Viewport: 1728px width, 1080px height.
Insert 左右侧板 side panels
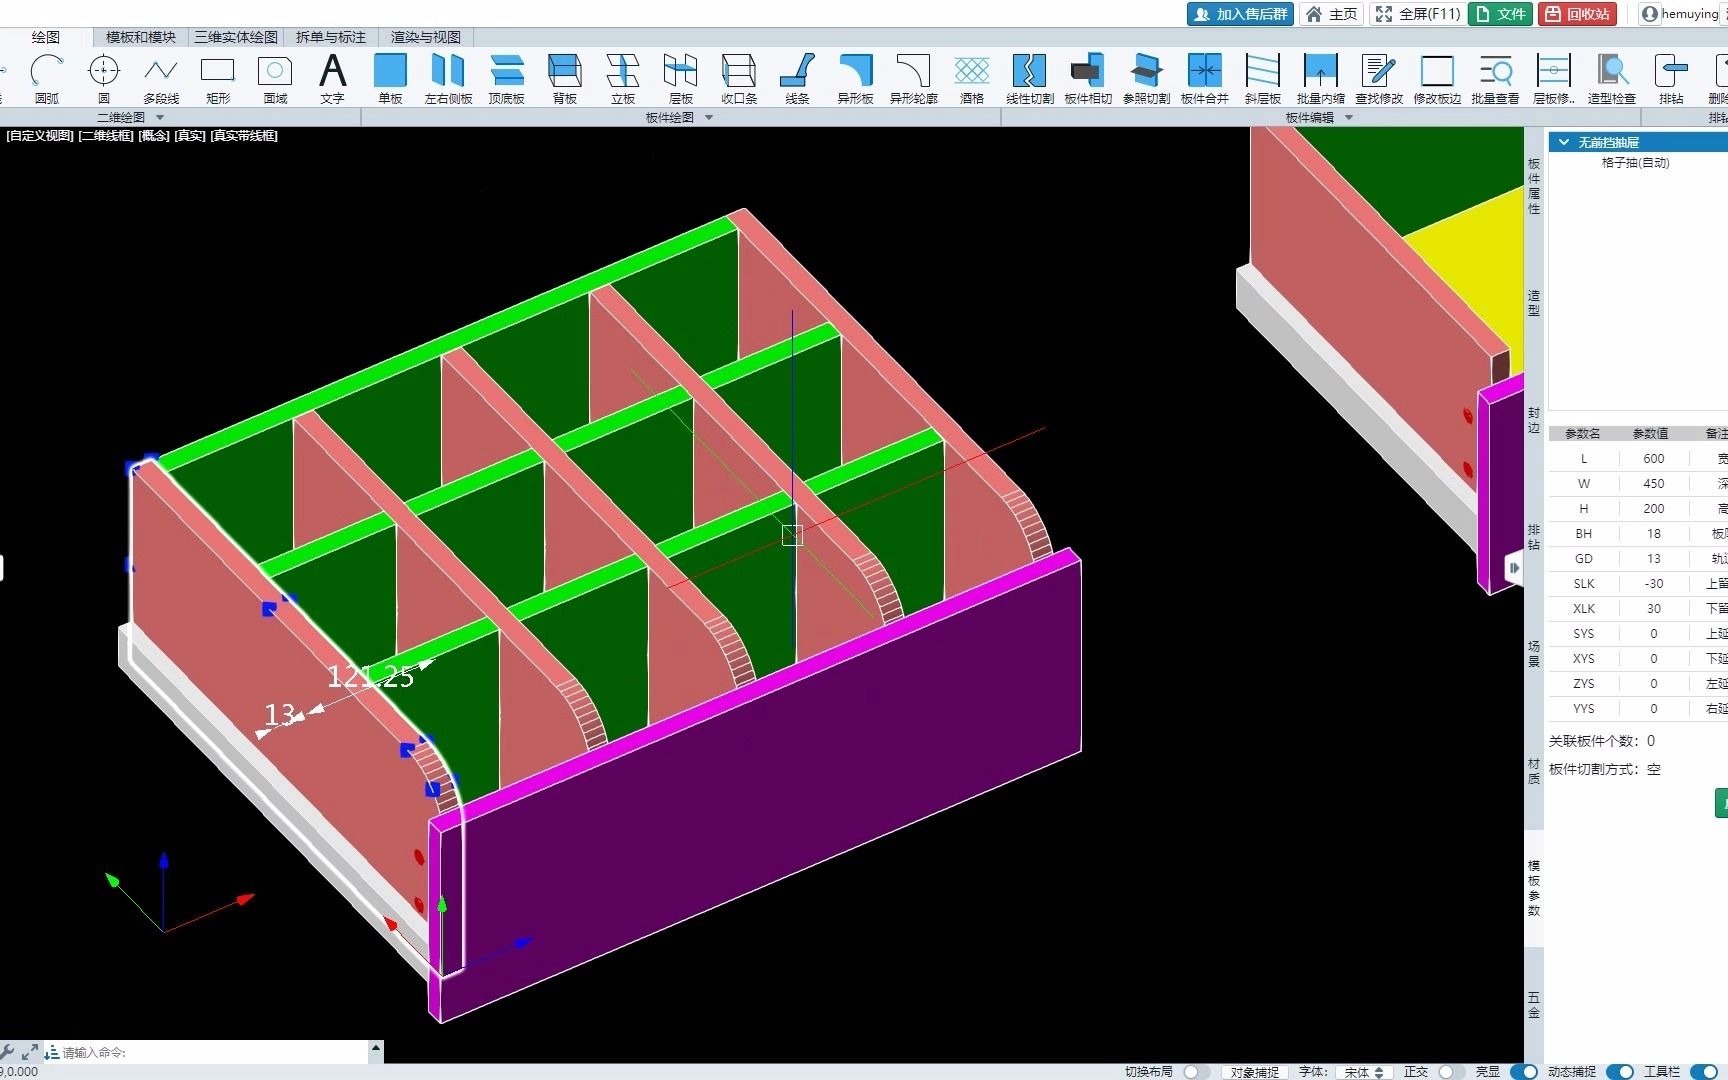(x=448, y=79)
